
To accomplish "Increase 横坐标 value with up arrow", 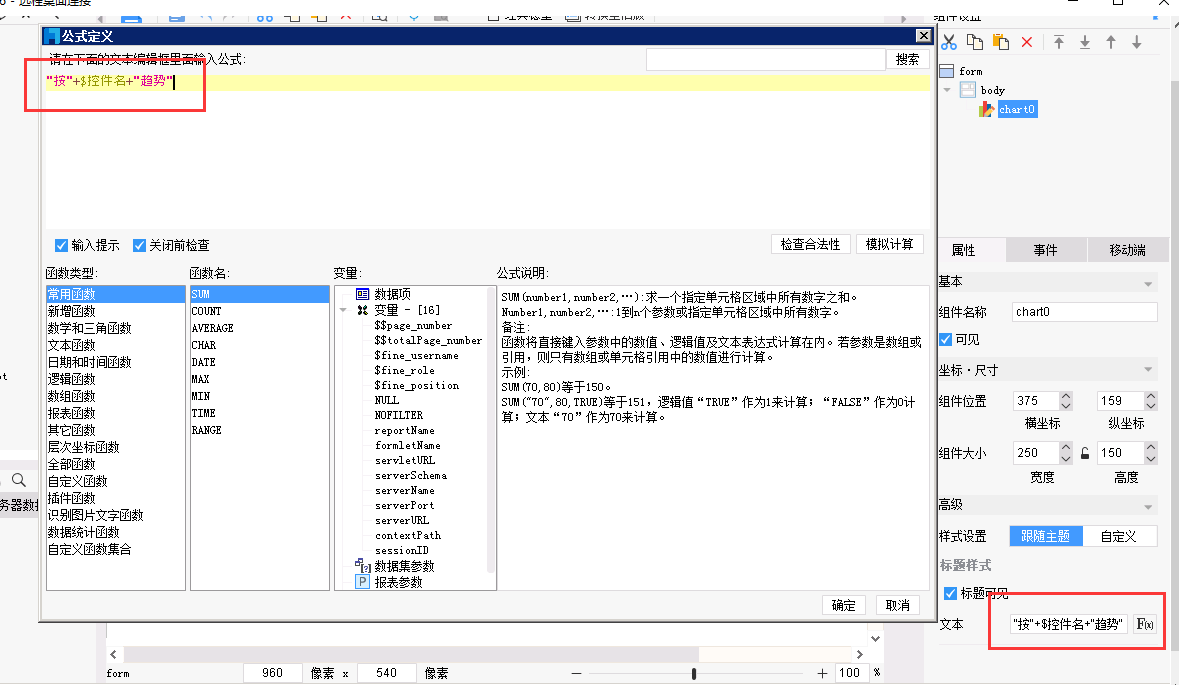I will [x=1065, y=396].
